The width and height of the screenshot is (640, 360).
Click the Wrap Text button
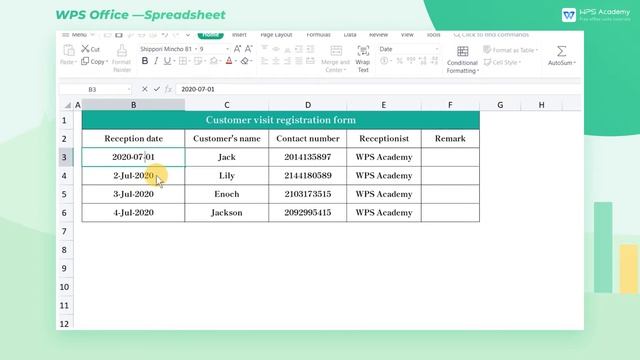(x=363, y=58)
